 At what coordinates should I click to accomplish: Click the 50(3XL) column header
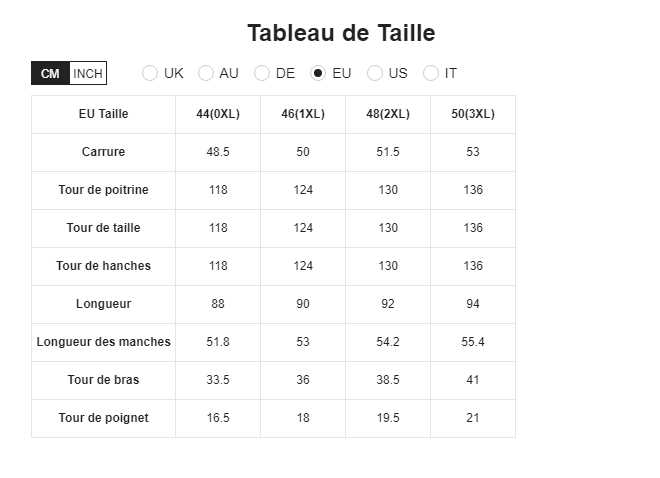(473, 114)
